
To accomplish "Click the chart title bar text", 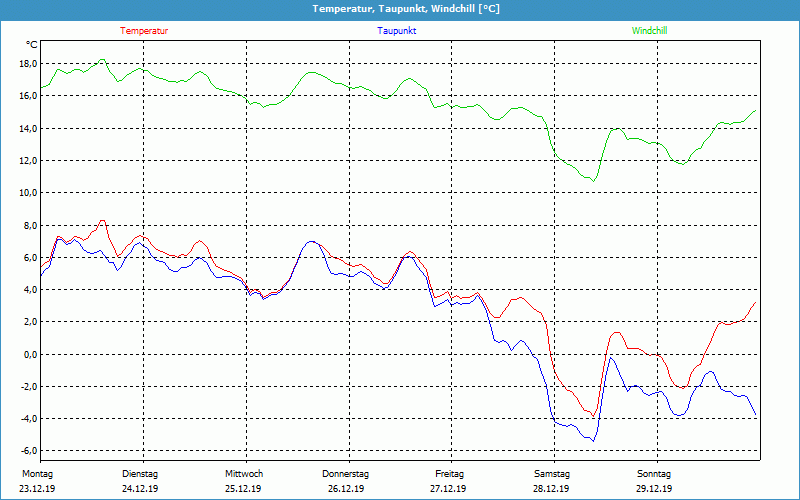I will [x=399, y=9].
